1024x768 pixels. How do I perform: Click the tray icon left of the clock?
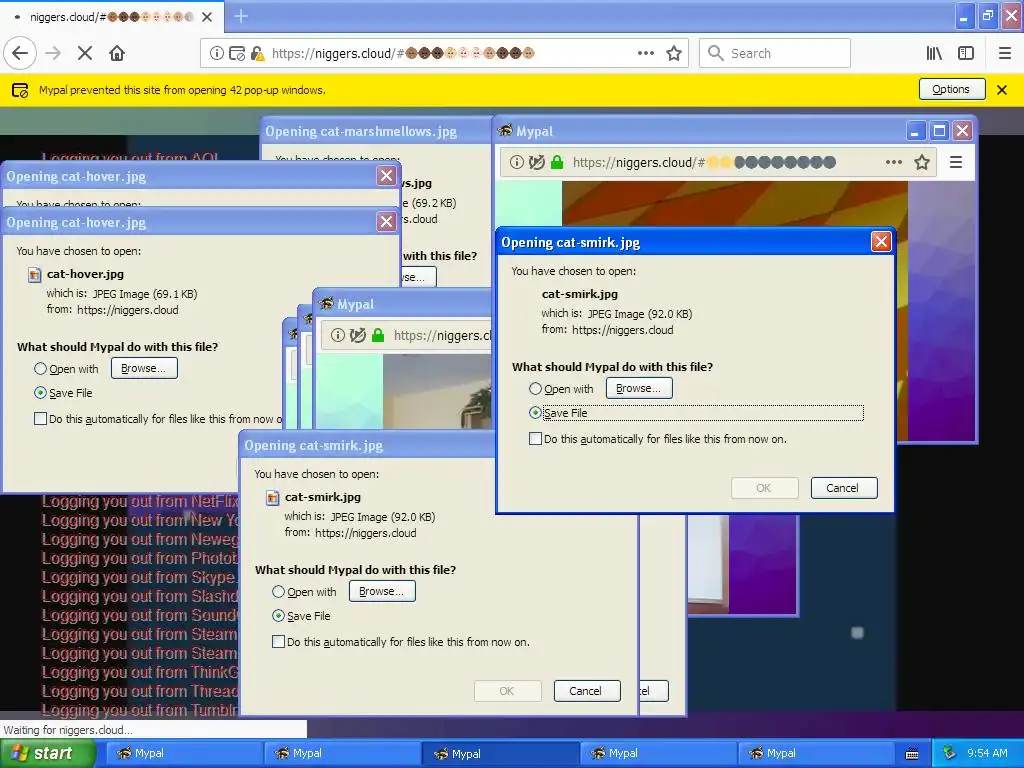point(950,753)
